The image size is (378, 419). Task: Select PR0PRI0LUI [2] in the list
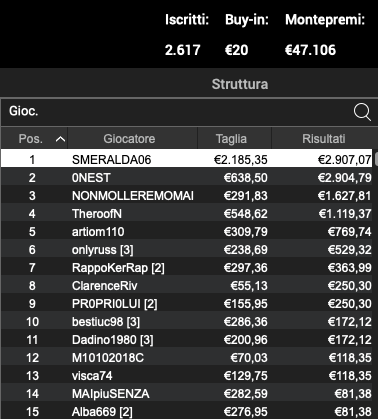coord(187,303)
